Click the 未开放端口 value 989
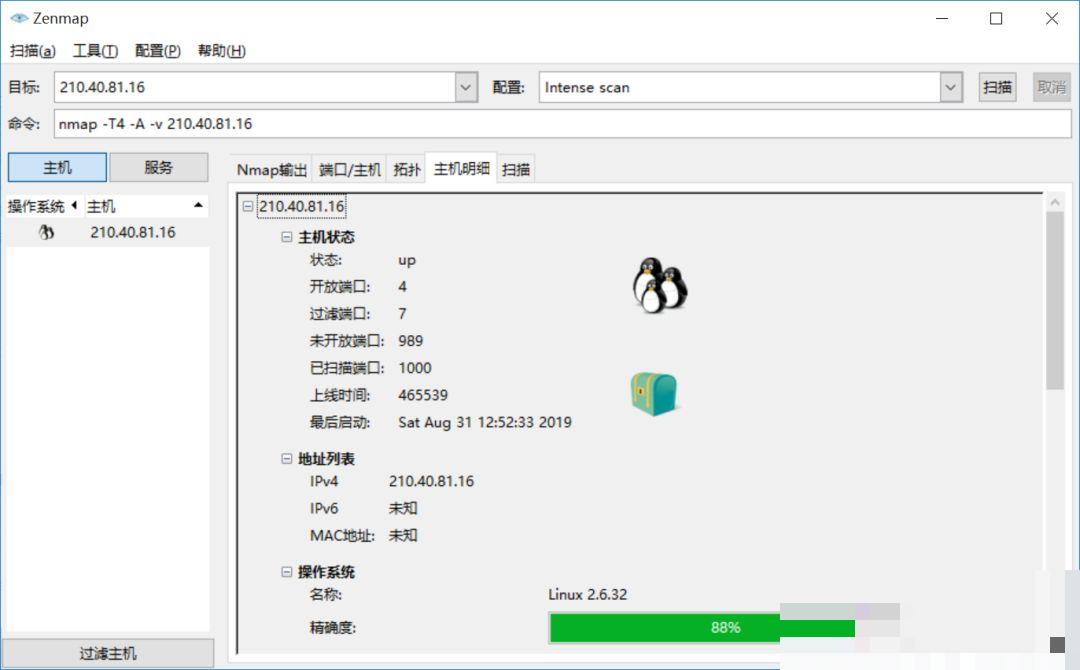 click(x=411, y=341)
